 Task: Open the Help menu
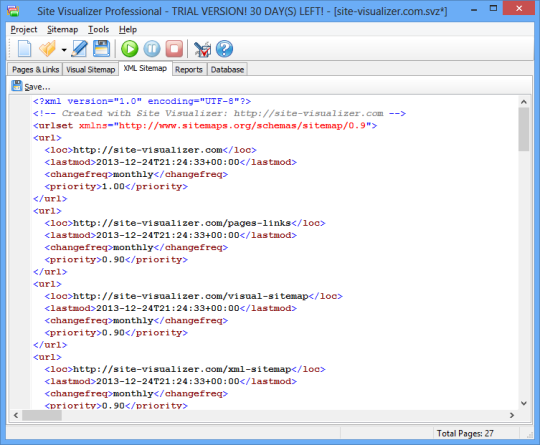pyautogui.click(x=128, y=30)
